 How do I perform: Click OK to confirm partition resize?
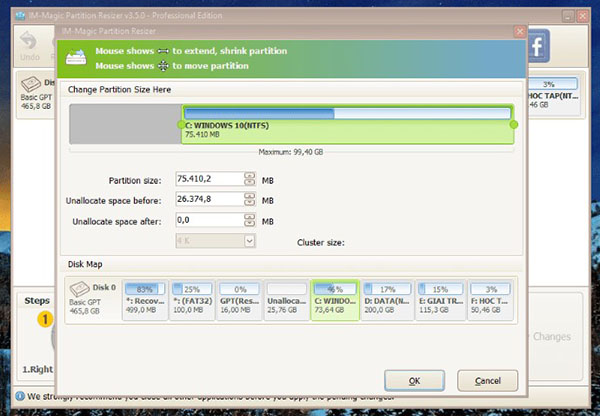click(414, 380)
